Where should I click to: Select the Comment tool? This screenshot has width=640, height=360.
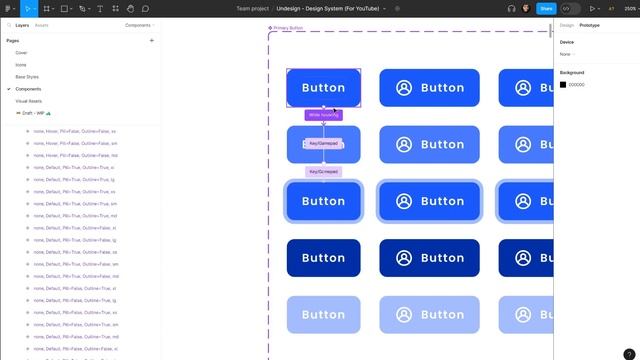click(x=145, y=9)
